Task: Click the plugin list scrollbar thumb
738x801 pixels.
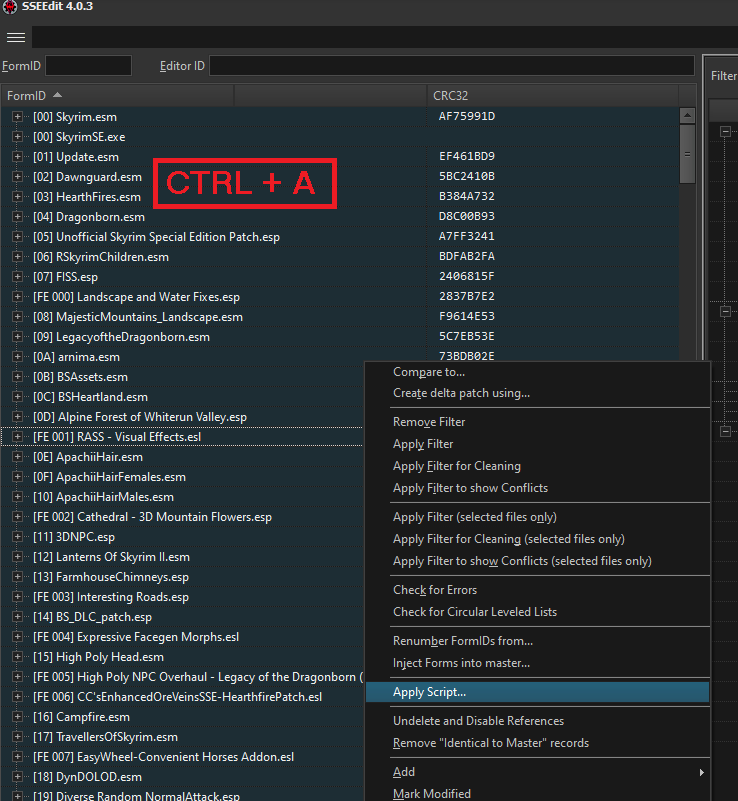Action: click(x=687, y=154)
